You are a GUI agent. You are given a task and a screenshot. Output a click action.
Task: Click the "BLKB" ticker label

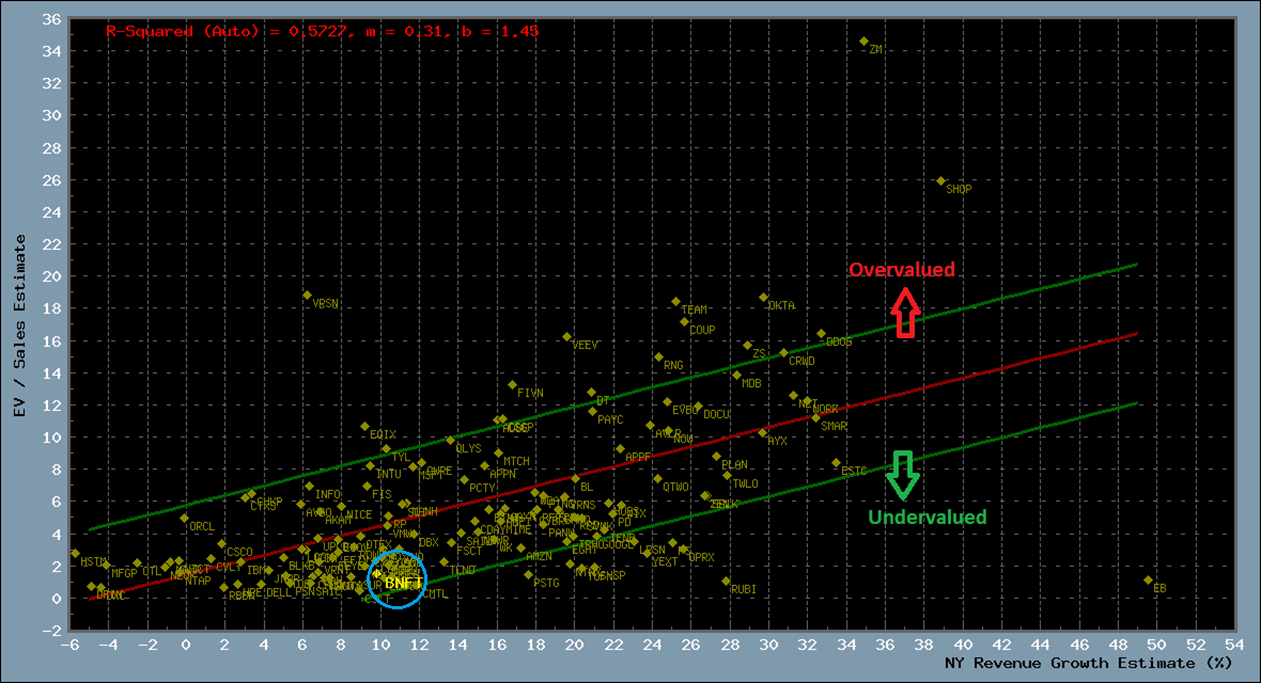pyautogui.click(x=302, y=567)
